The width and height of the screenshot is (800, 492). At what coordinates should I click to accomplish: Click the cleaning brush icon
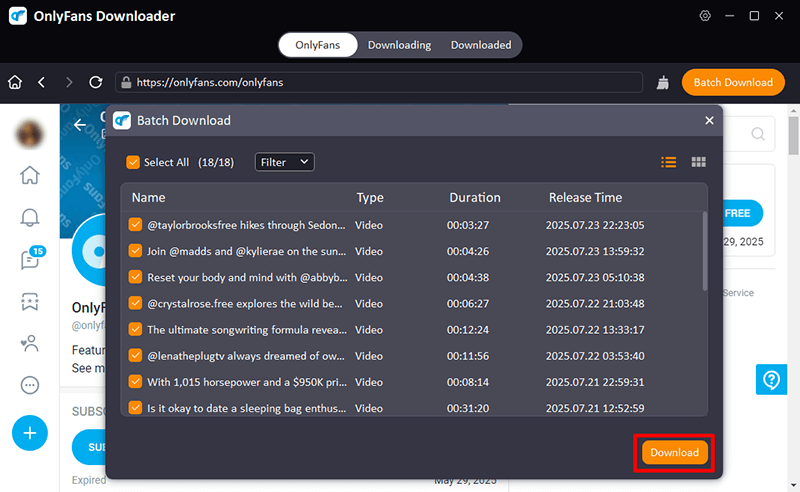(663, 82)
